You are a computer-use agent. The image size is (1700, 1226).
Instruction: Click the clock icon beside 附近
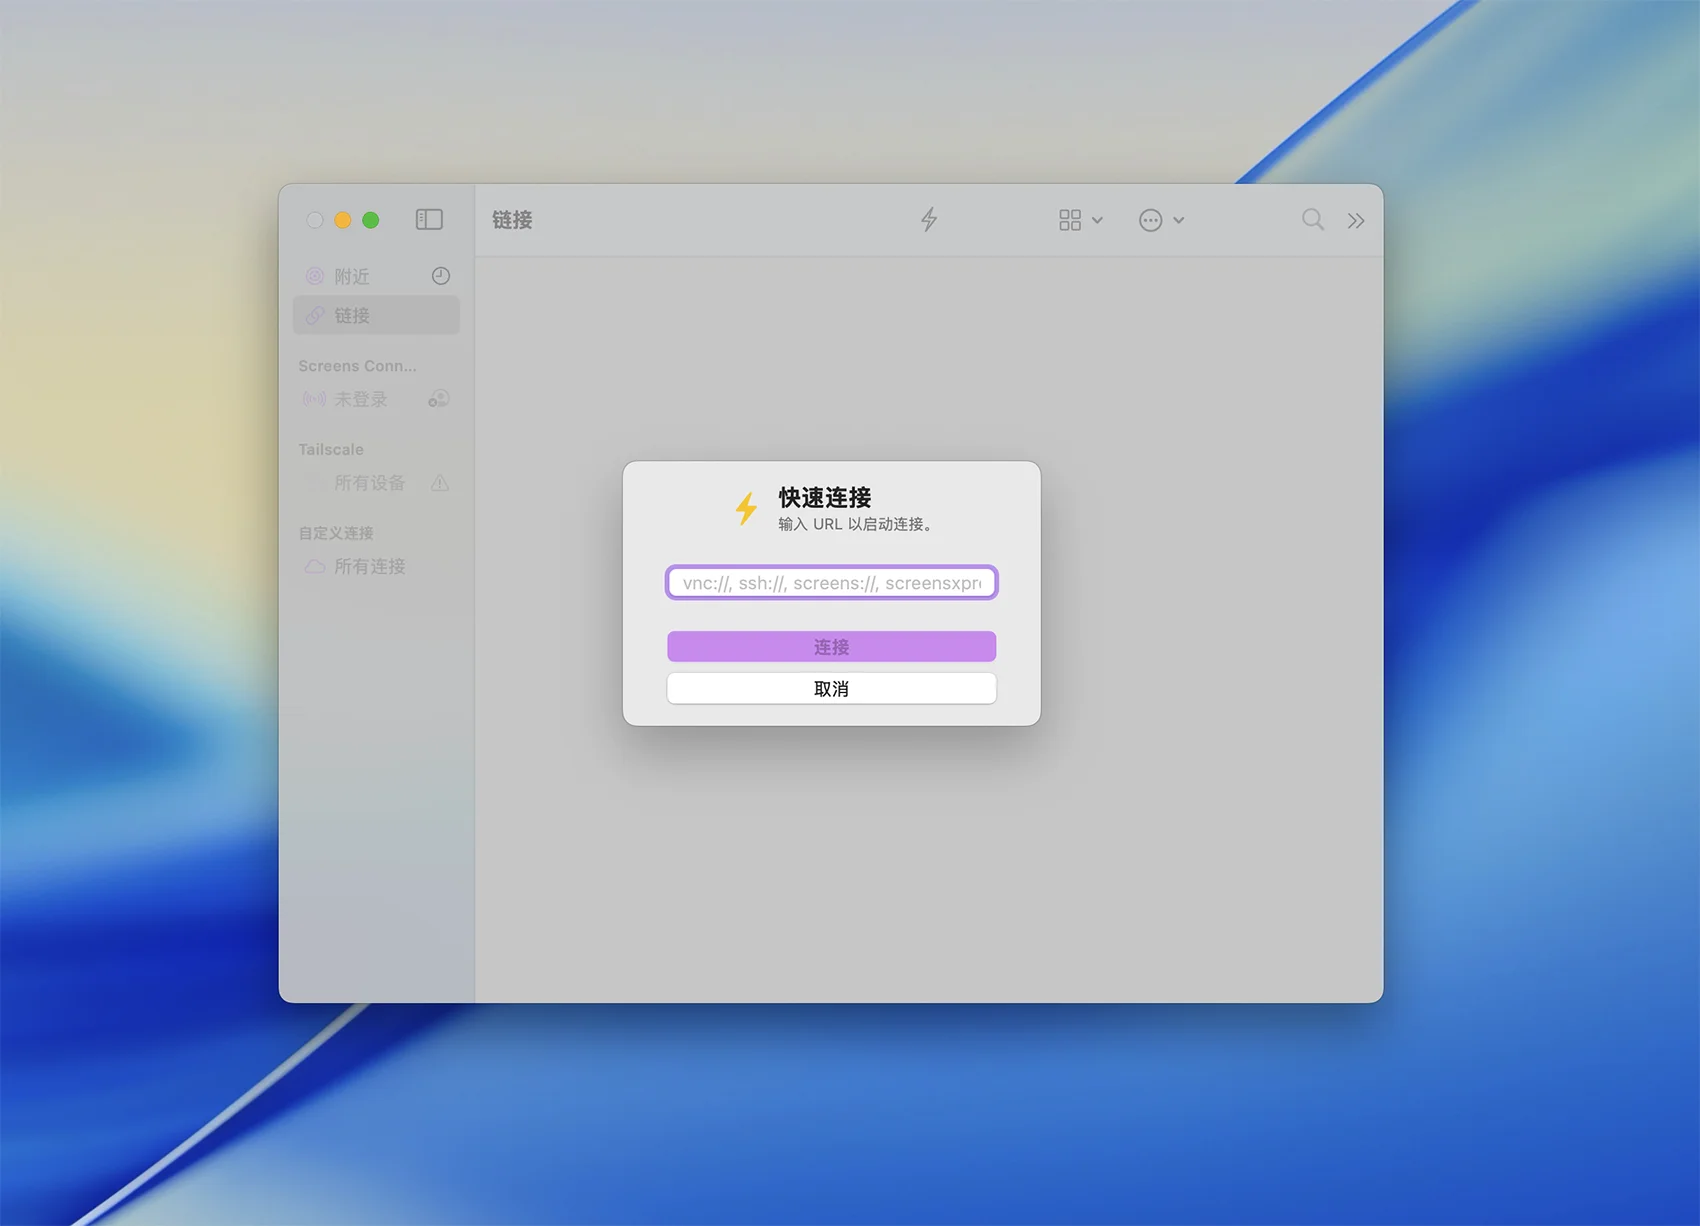point(440,276)
